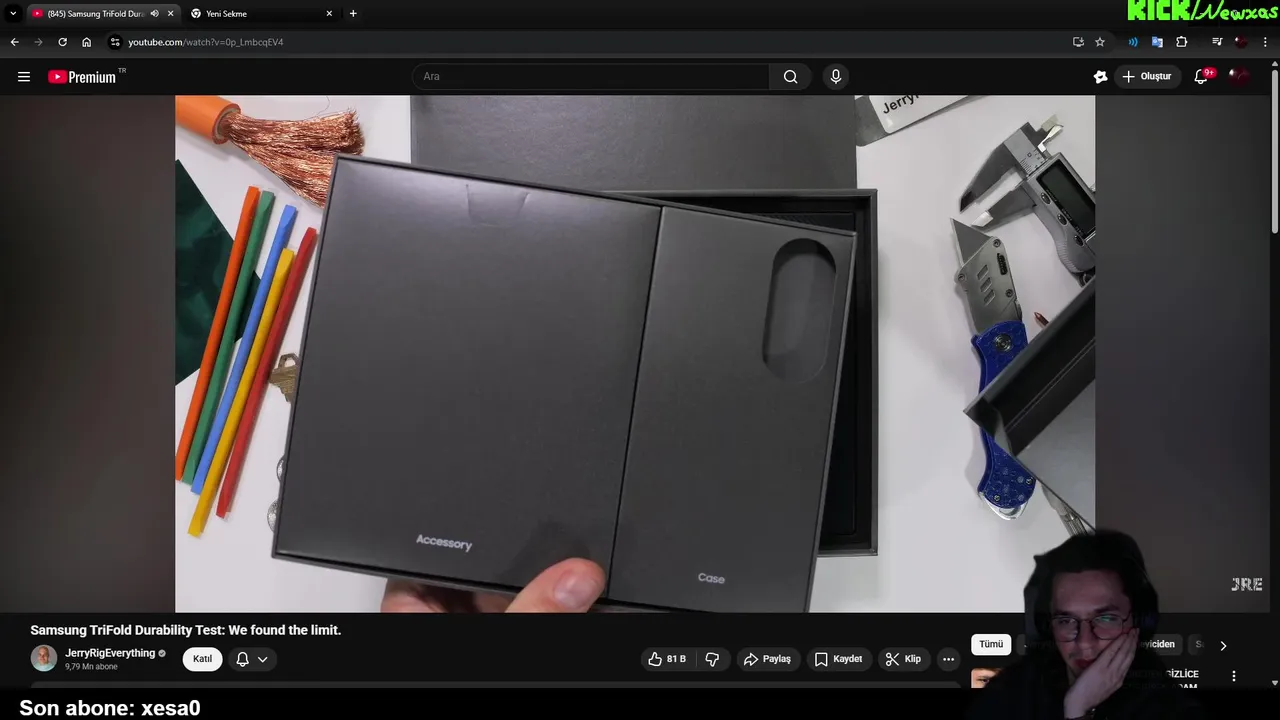Open the YouTube guide hamburger menu

[24, 77]
